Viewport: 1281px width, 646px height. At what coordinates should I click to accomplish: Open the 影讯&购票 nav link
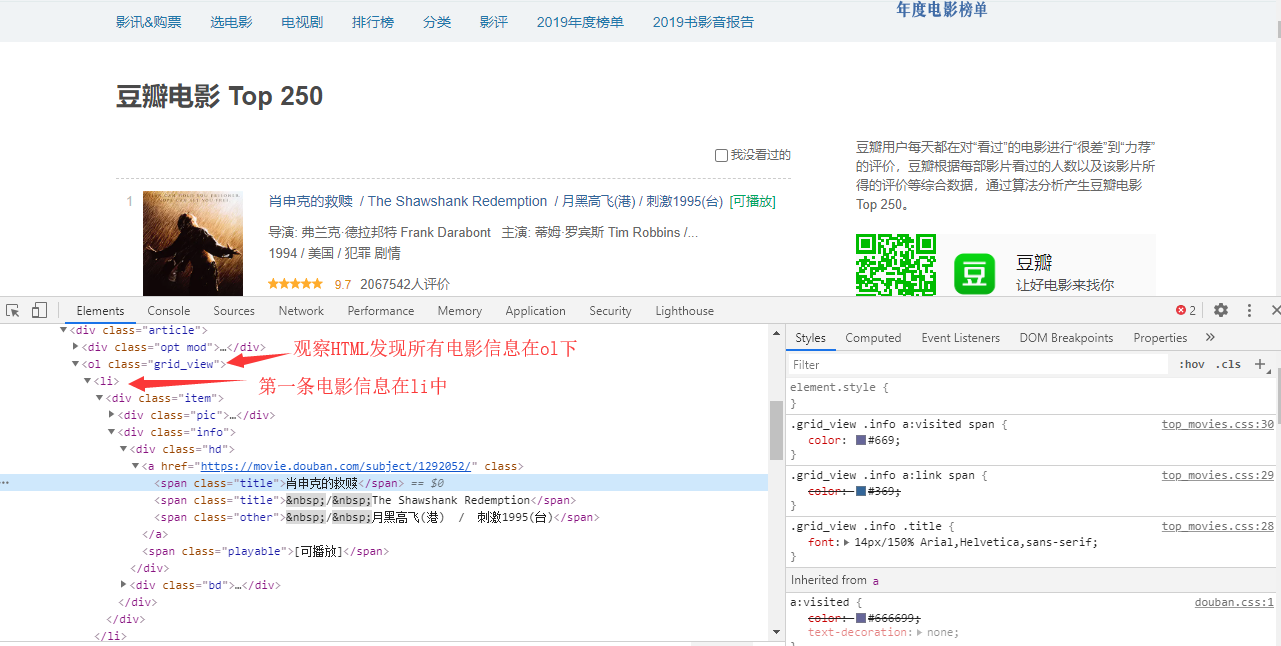[x=149, y=21]
